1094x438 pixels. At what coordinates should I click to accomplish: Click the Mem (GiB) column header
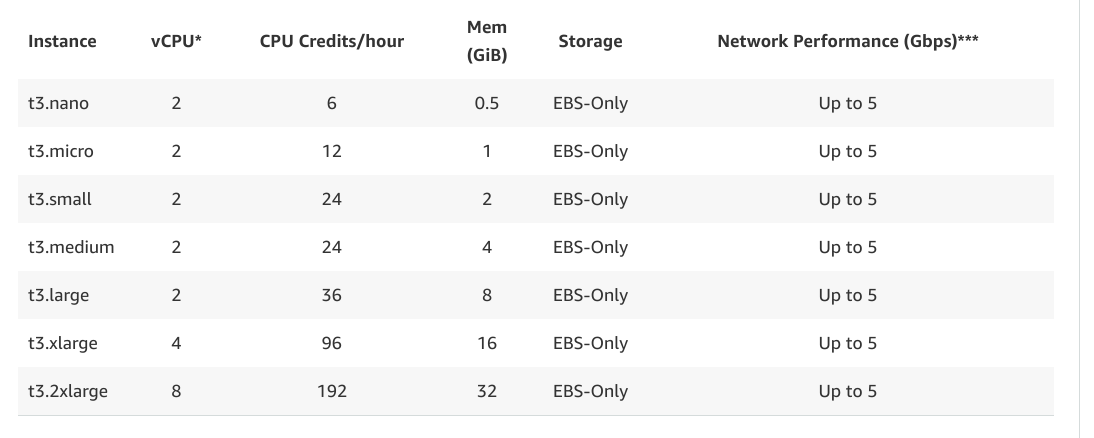pos(487,42)
